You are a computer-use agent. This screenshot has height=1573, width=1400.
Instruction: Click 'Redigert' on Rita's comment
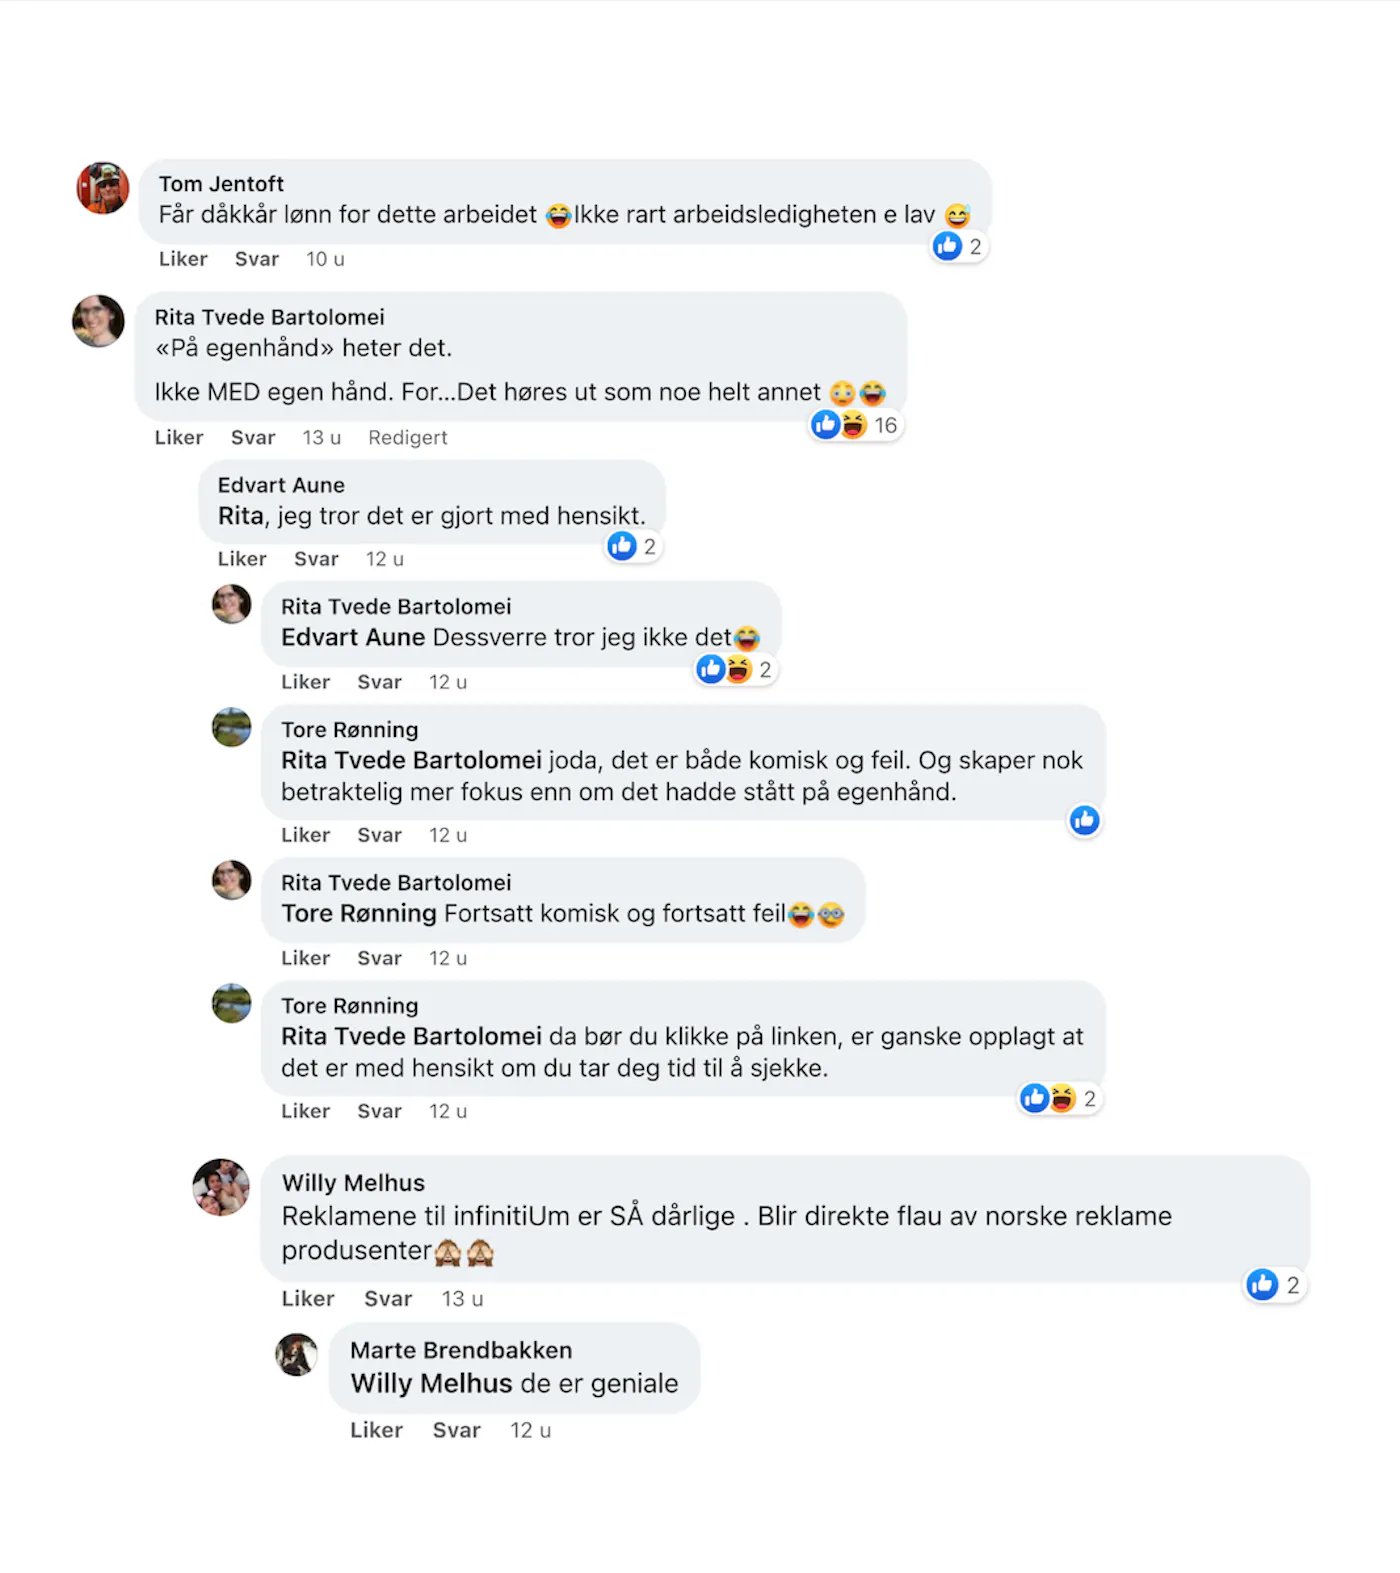coord(407,438)
